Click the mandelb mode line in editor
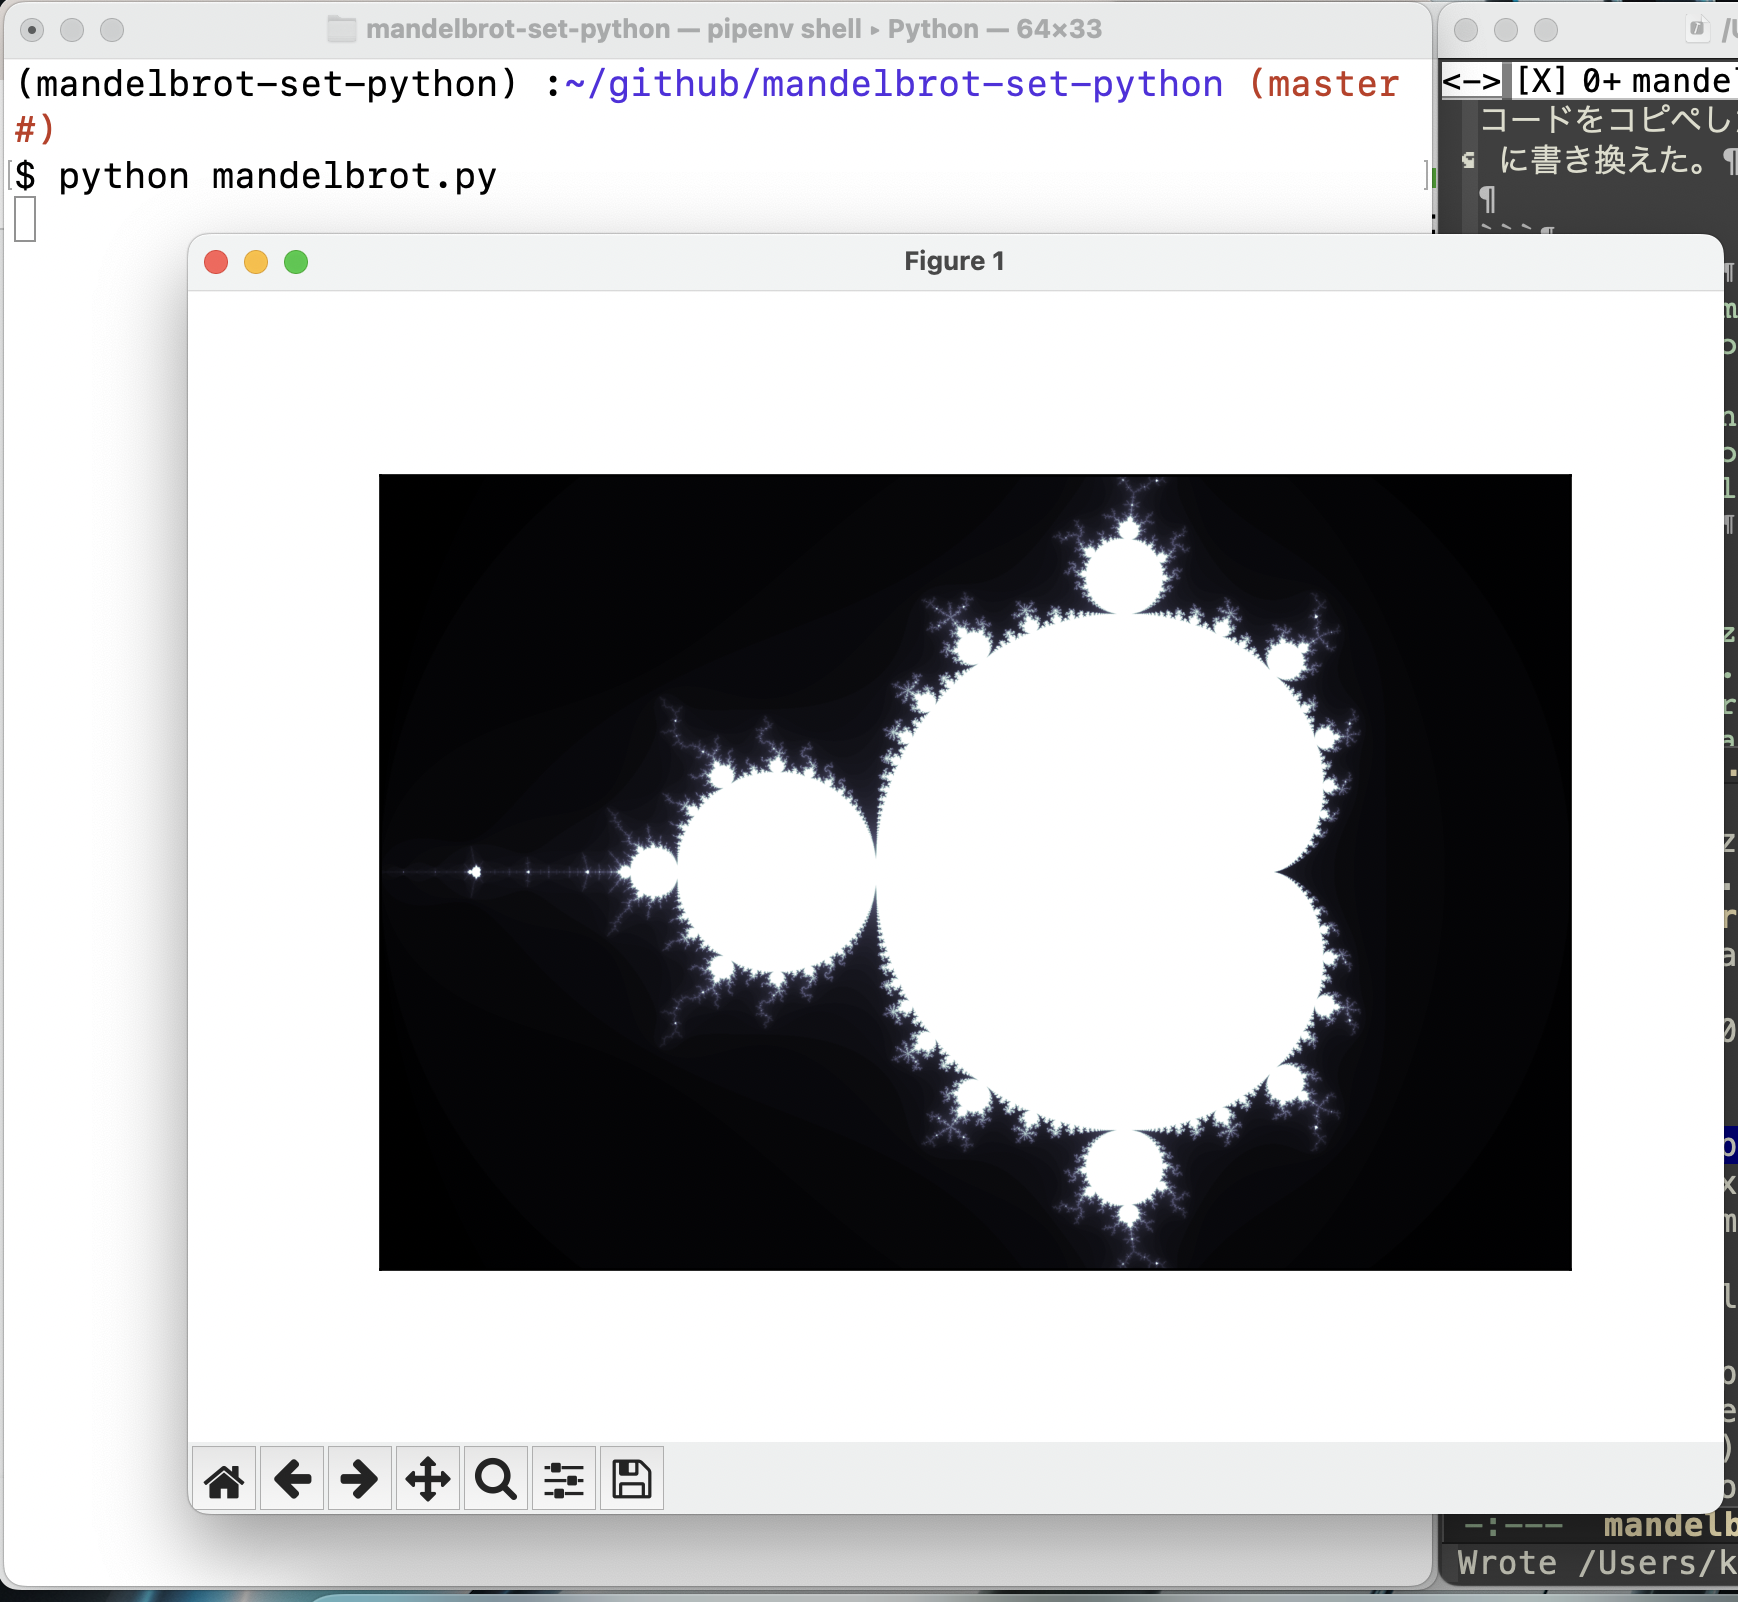Screen dimensions: 1738x1602 coord(1670,1525)
